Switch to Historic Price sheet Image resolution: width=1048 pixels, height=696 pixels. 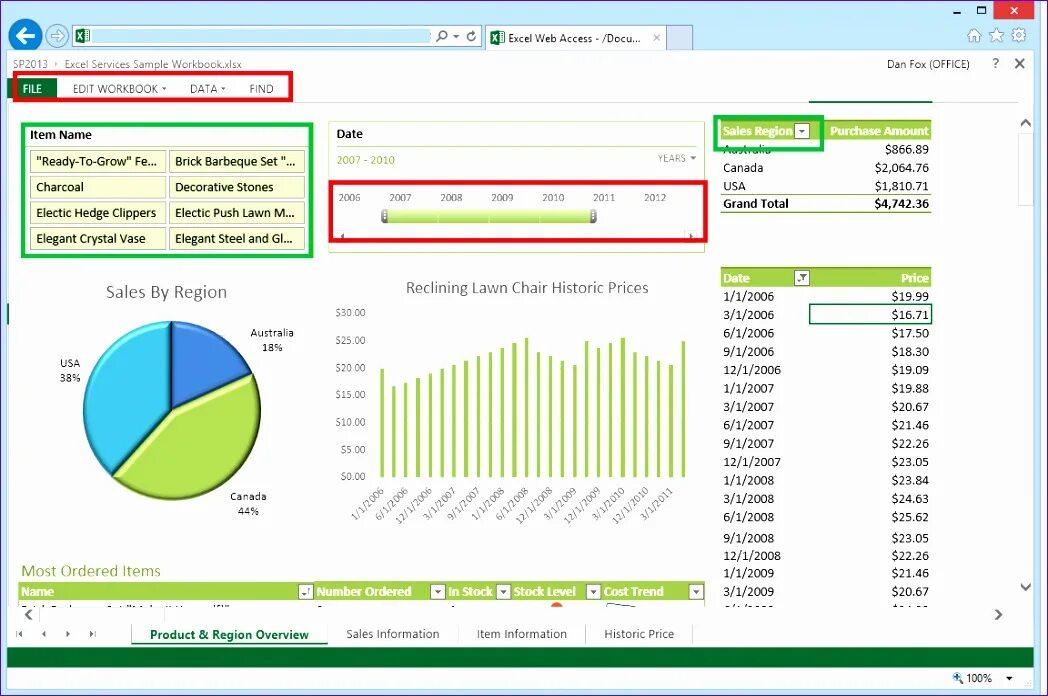coord(639,634)
